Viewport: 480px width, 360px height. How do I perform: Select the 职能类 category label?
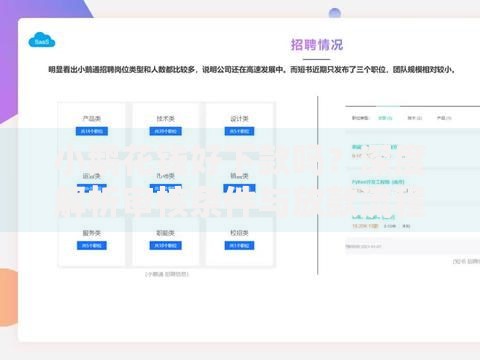pyautogui.click(x=165, y=233)
